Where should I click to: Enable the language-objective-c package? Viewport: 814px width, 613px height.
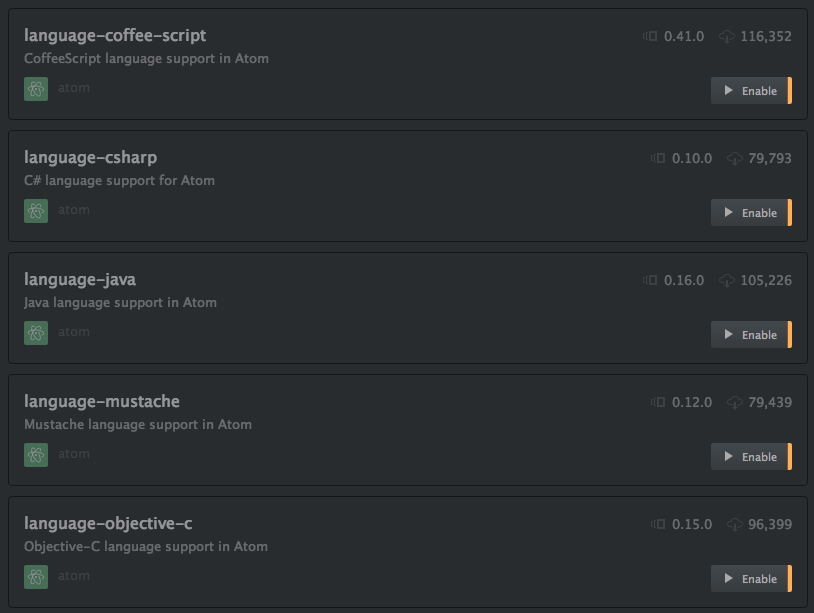751,579
